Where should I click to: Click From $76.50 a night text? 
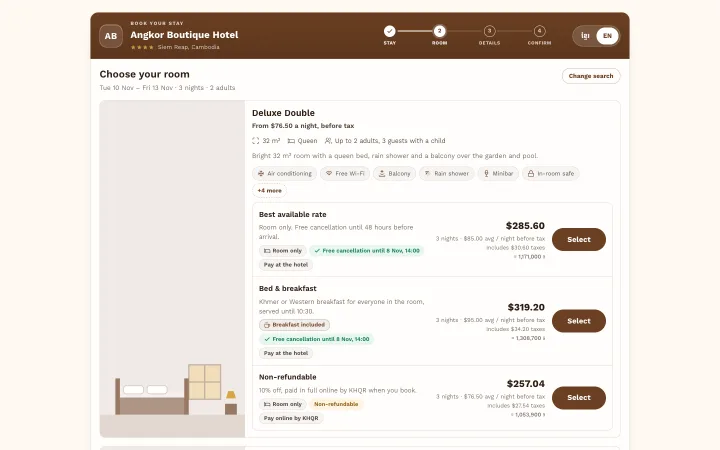(x=303, y=126)
